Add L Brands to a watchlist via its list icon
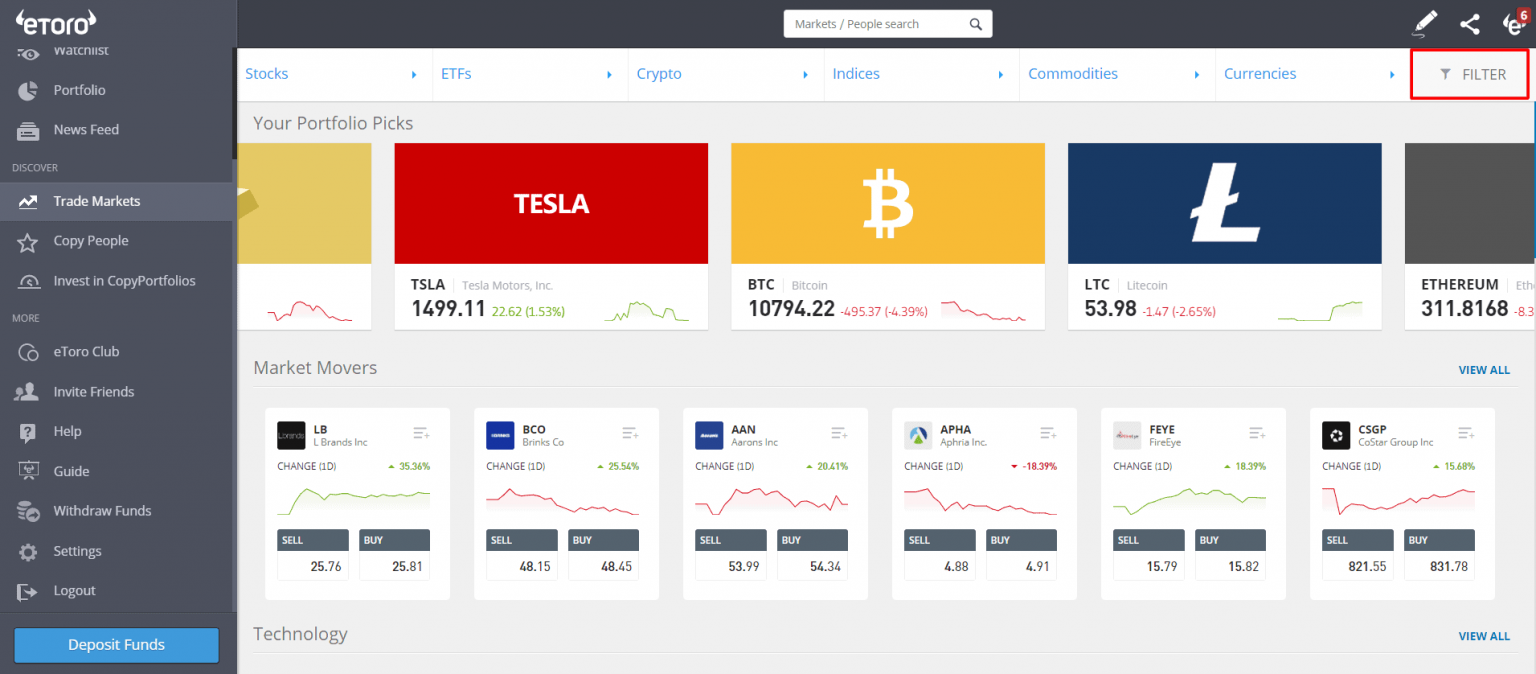 click(x=421, y=432)
